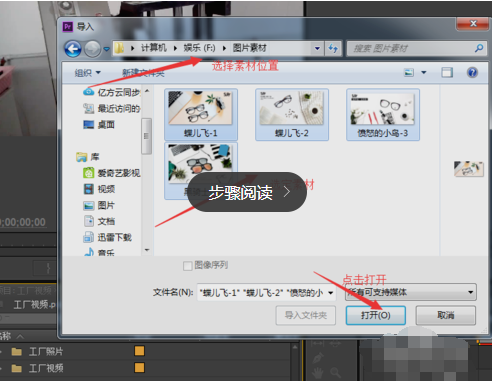492x381 pixels.
Task: Select the 蝶儿飞-2 image thumbnail
Action: (292, 114)
